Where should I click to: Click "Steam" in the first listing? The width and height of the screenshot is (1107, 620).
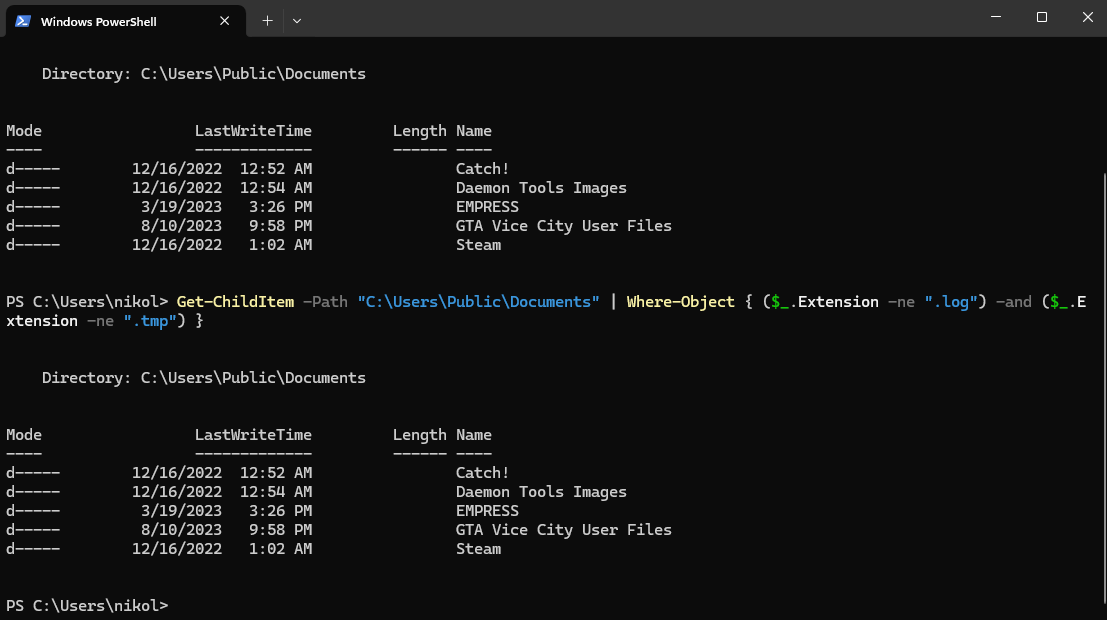tap(478, 245)
